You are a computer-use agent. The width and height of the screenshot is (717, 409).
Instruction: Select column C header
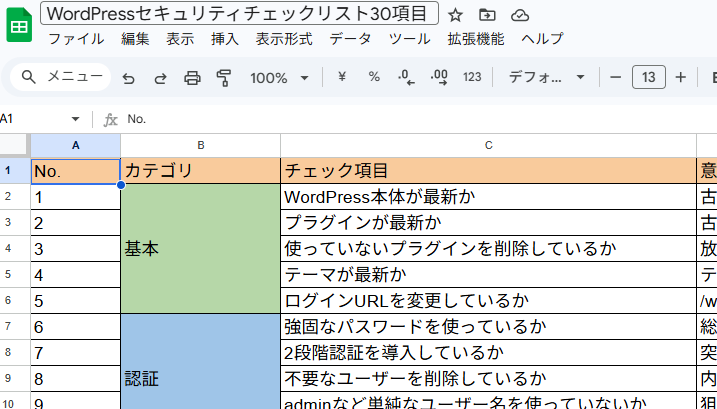point(488,145)
